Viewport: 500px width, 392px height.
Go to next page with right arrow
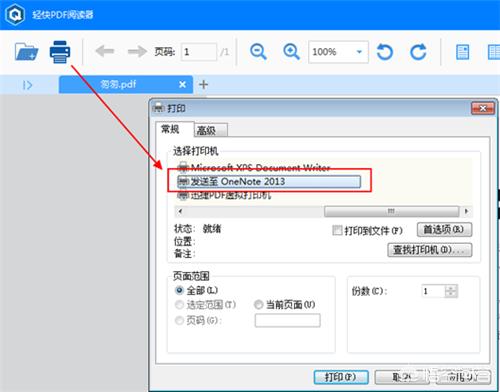(137, 51)
